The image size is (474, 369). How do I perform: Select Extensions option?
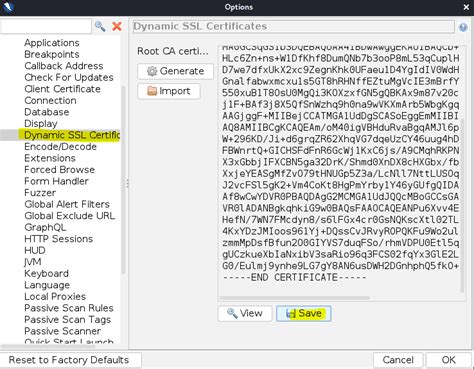pyautogui.click(x=50, y=158)
